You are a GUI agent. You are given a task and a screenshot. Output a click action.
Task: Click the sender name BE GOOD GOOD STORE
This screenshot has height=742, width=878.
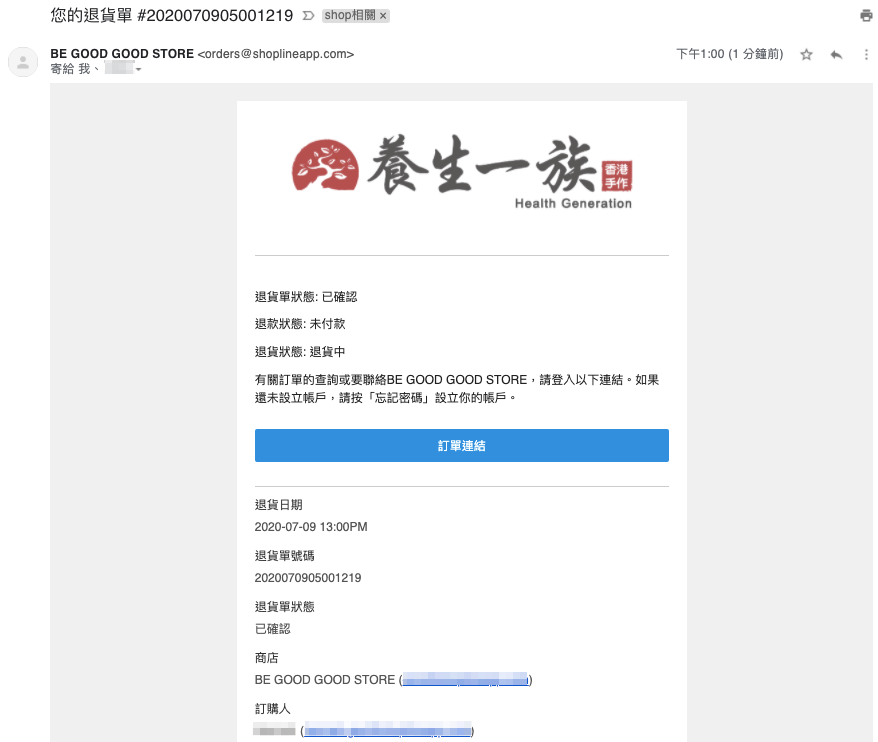122,54
